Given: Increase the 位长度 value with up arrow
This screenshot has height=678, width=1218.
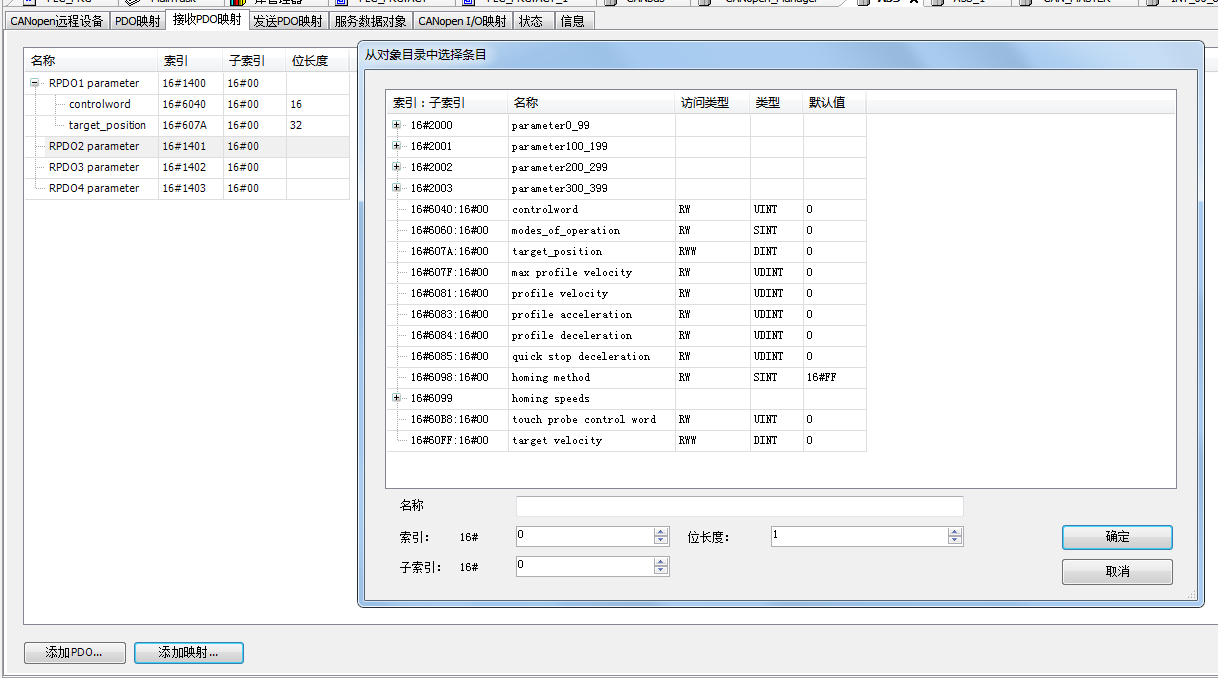Looking at the screenshot, I should click(955, 532).
